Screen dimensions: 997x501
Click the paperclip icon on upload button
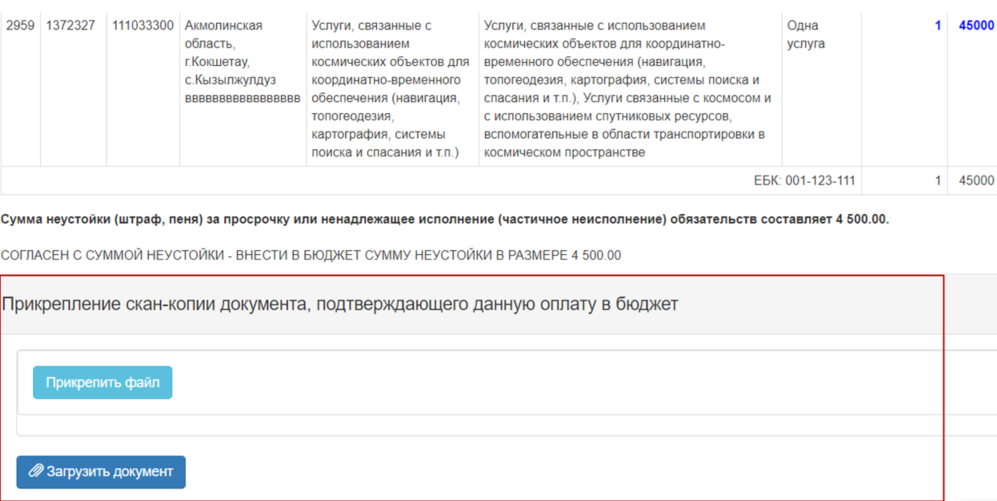[x=36, y=472]
